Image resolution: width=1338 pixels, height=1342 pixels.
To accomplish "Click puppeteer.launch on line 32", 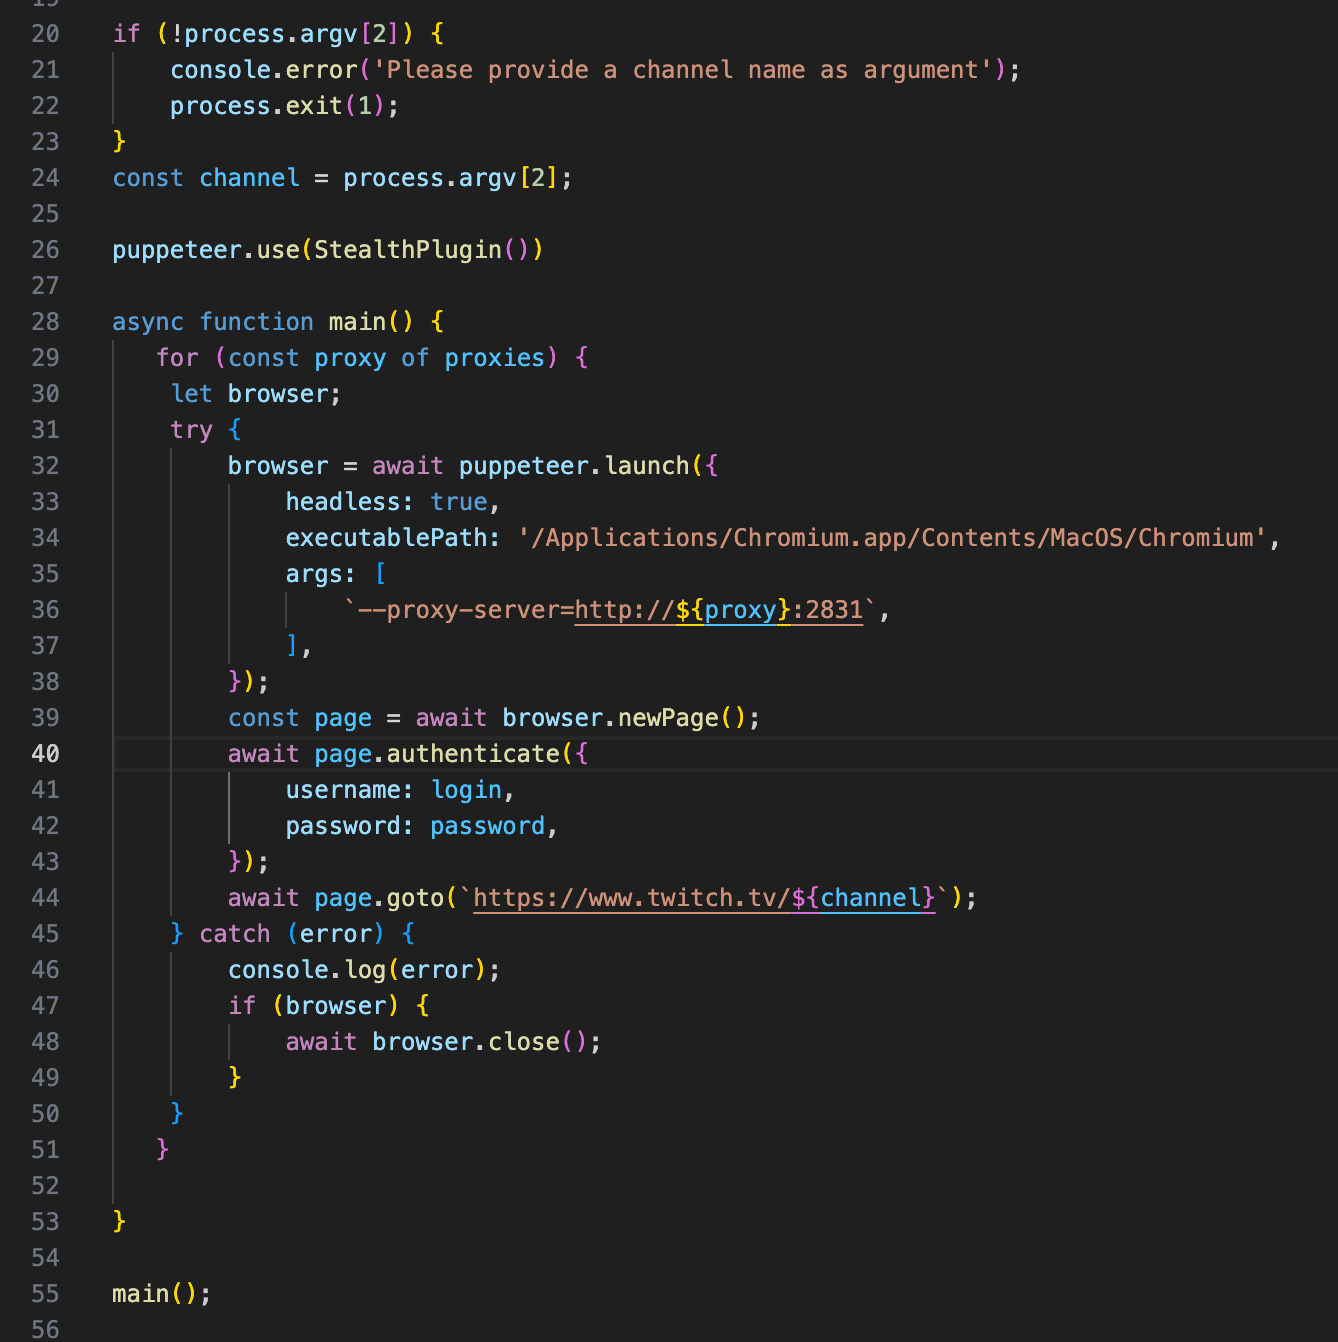I will (574, 466).
